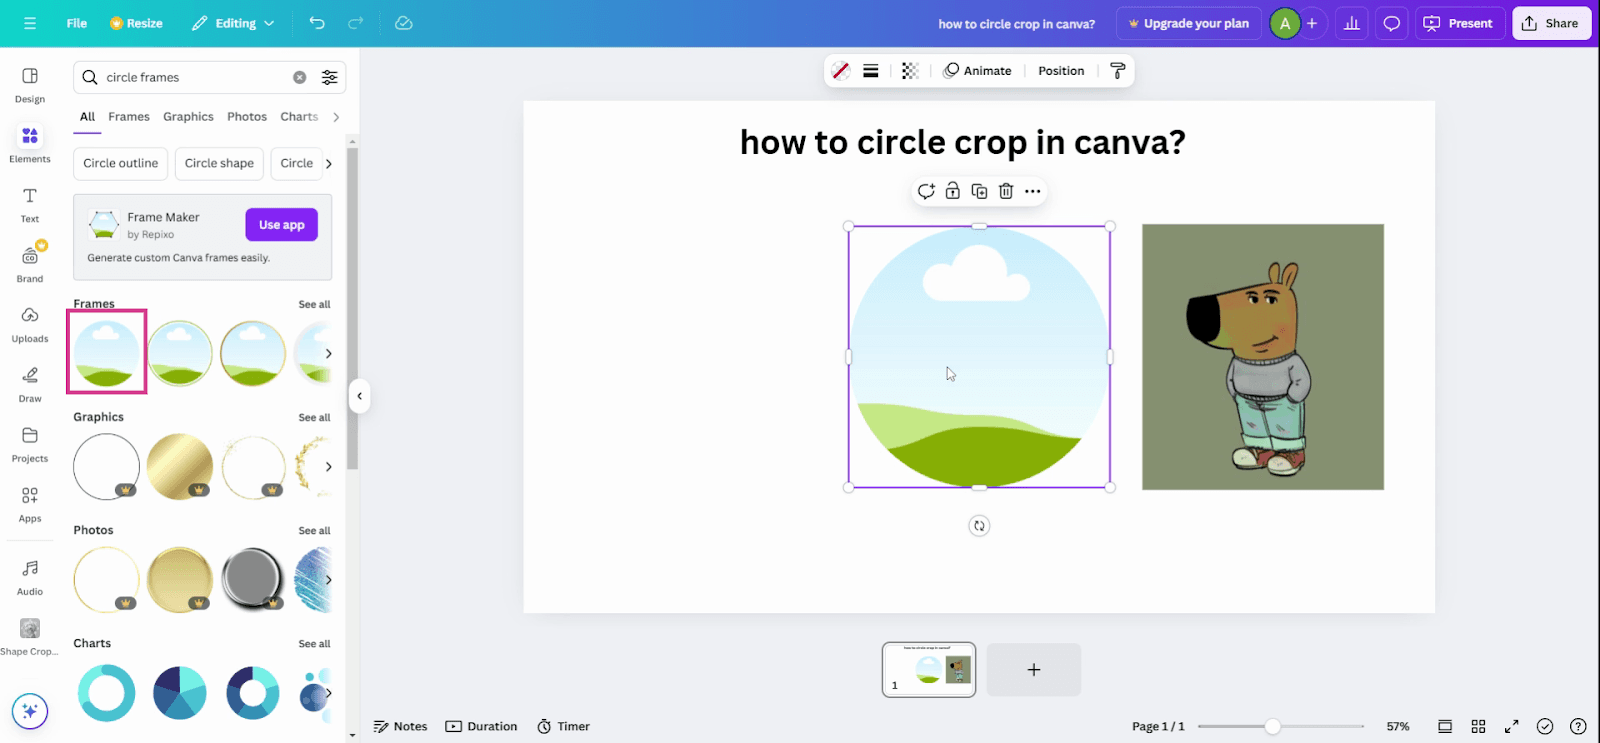Open the Audio sidebar panel
This screenshot has height=743, width=1600.
(30, 577)
